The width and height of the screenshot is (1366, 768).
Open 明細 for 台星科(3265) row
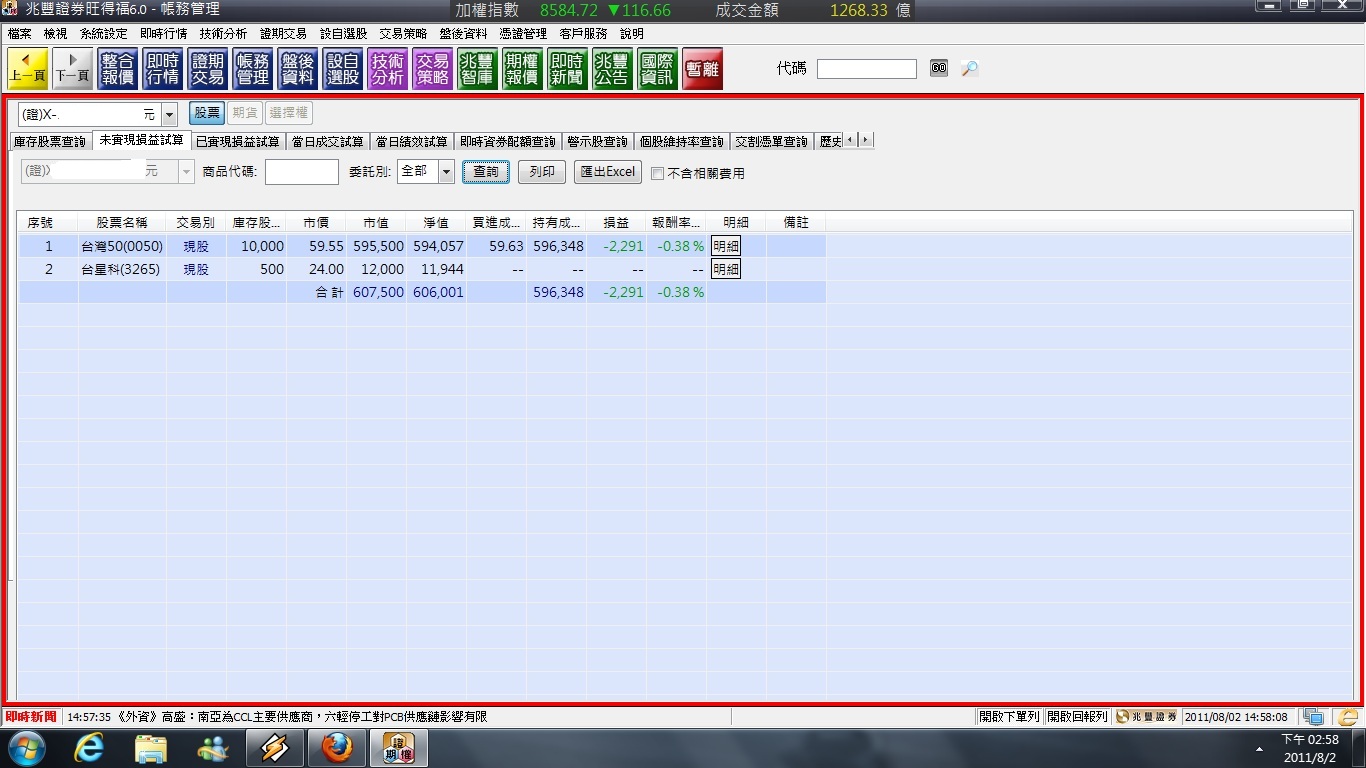coord(726,269)
